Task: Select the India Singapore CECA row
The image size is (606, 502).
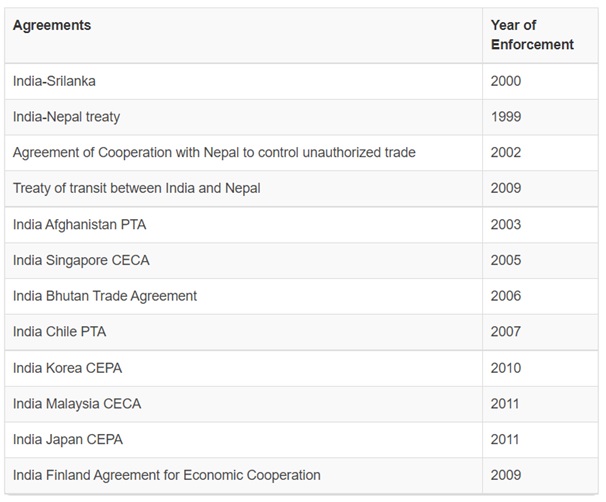Action: click(301, 260)
